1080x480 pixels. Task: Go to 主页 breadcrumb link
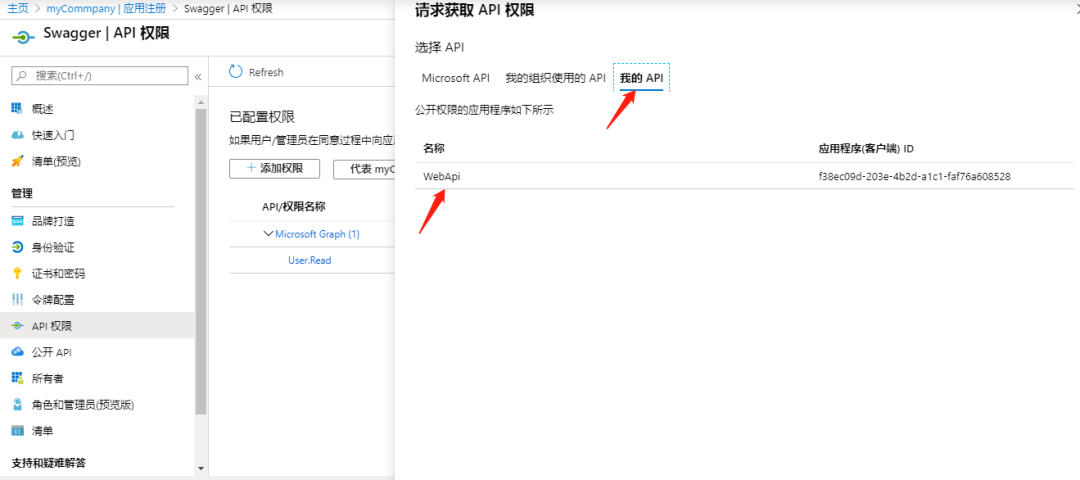tap(18, 8)
